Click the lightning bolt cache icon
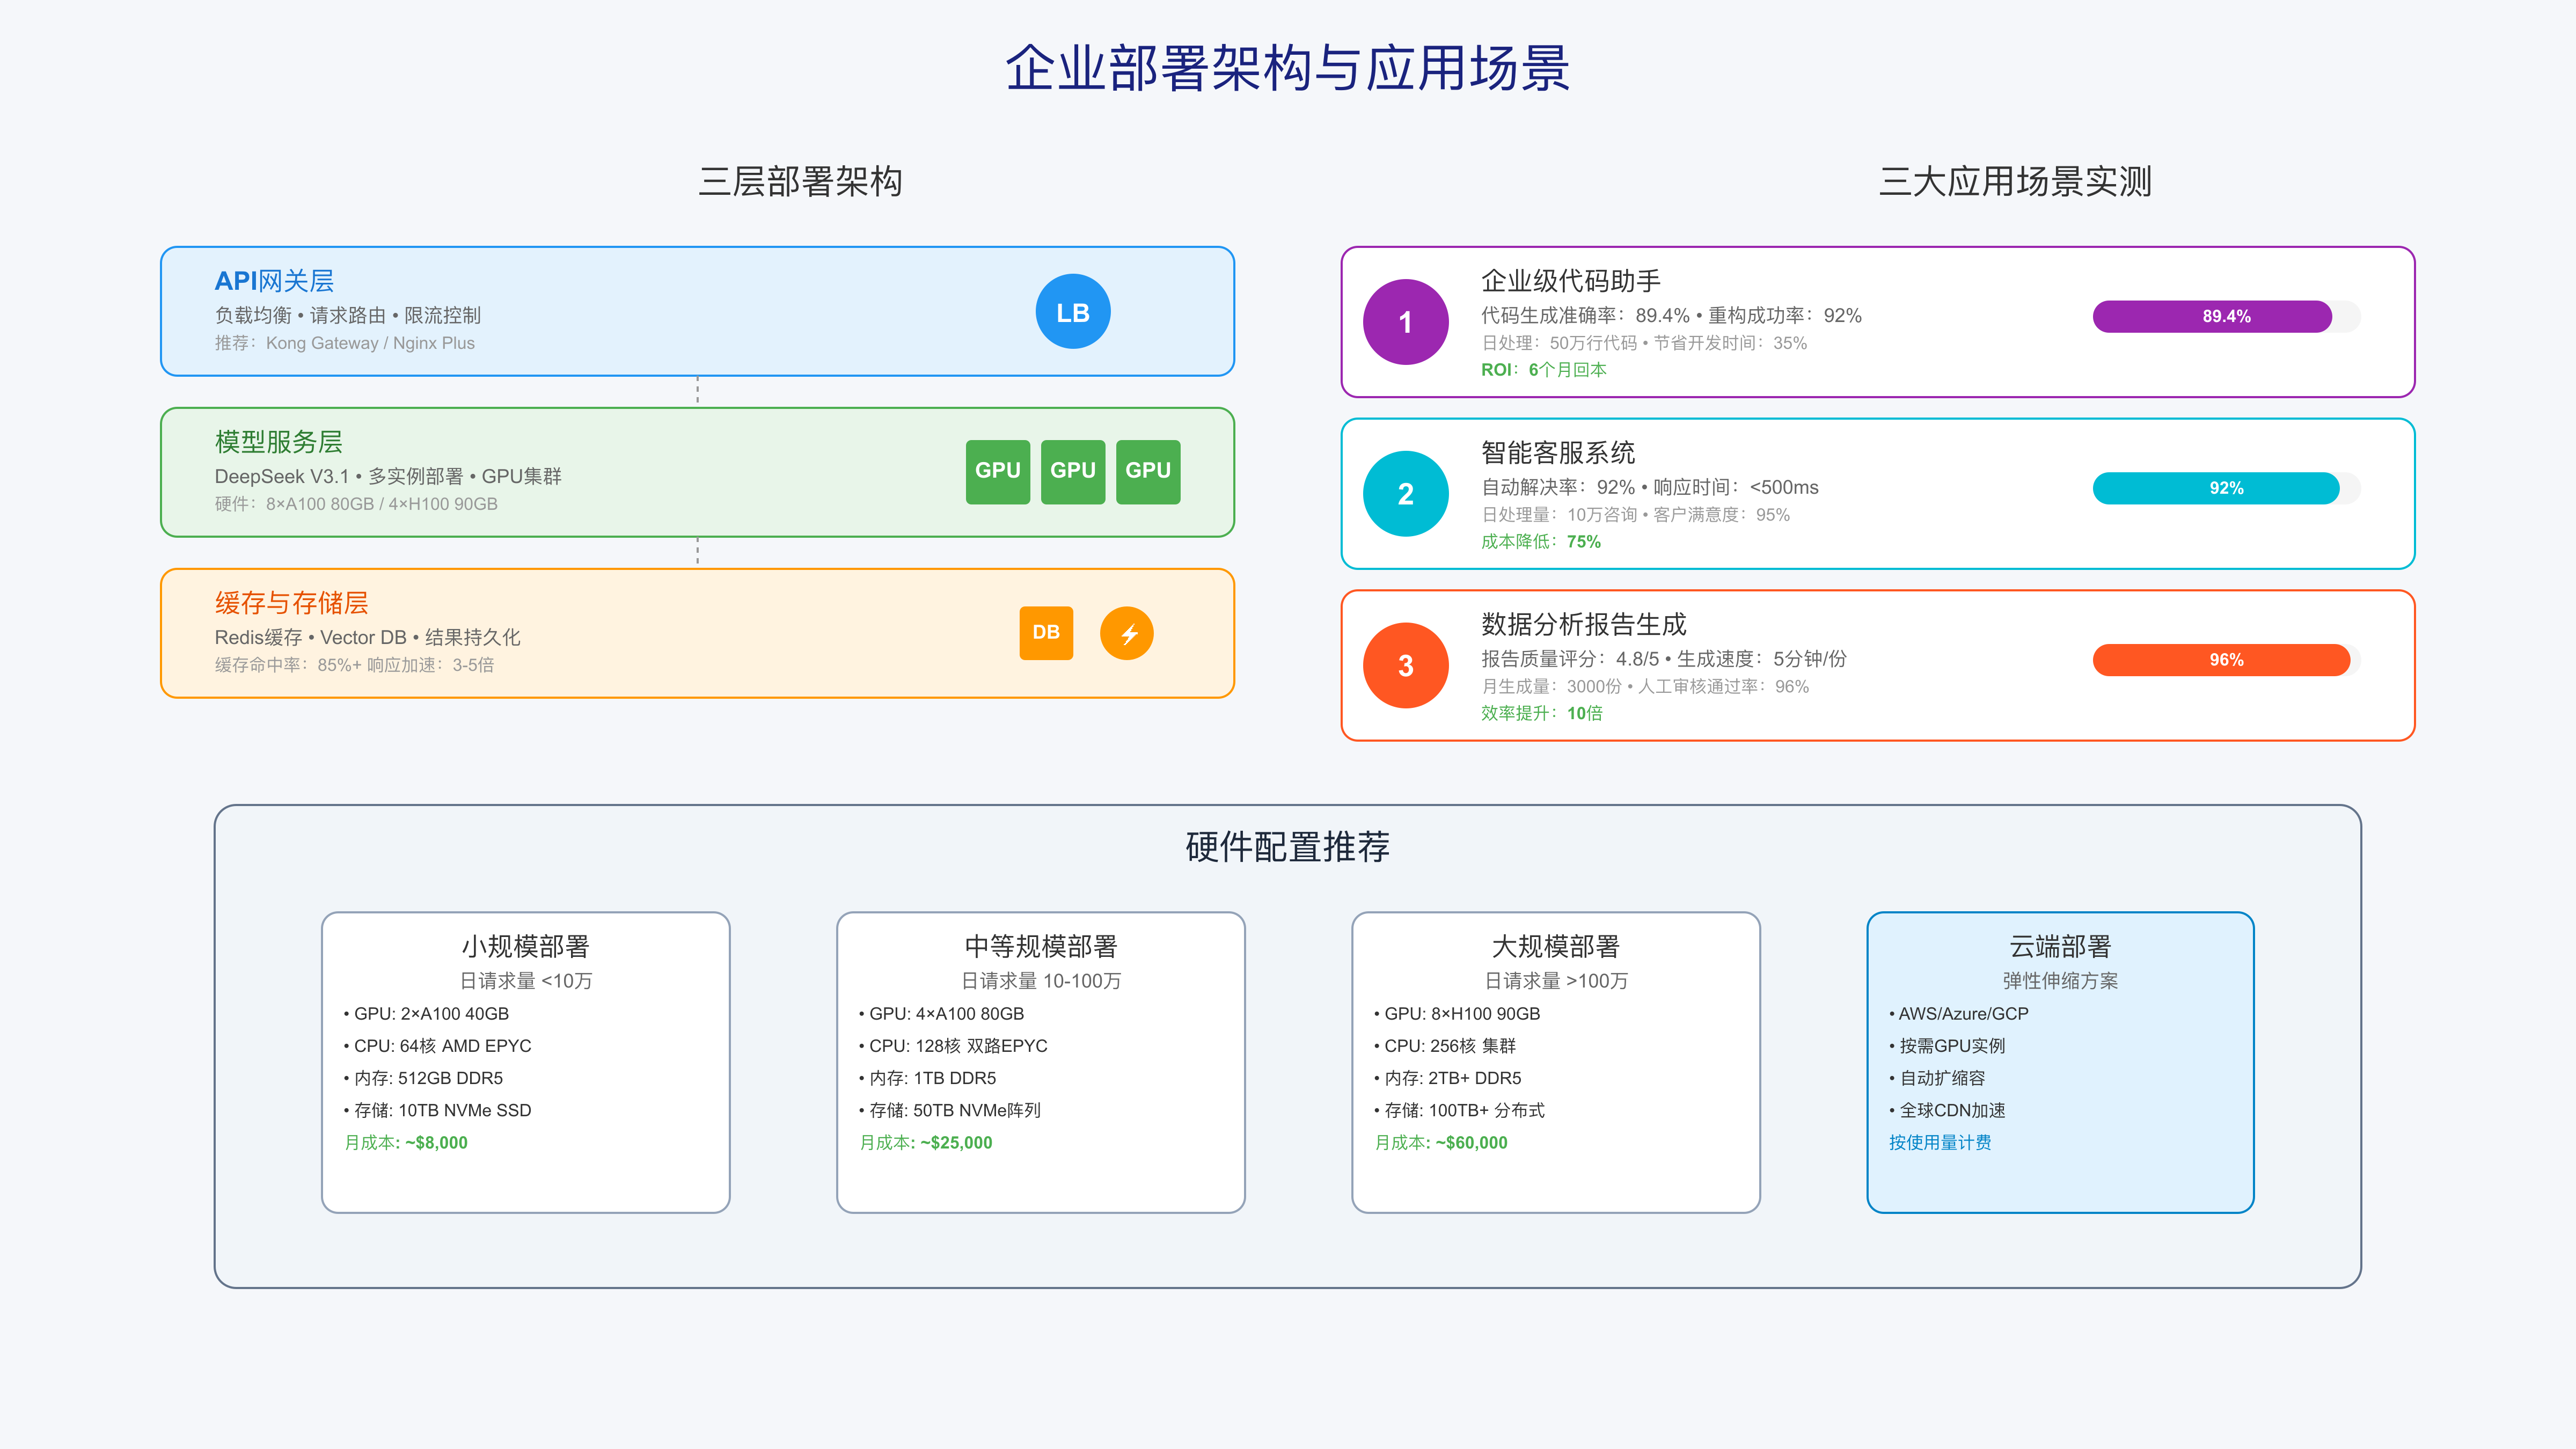Screen dimensions: 2576x1449 [x=1127, y=633]
